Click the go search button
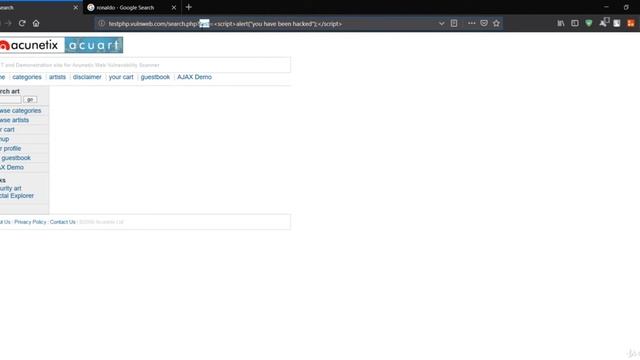 click(x=30, y=100)
